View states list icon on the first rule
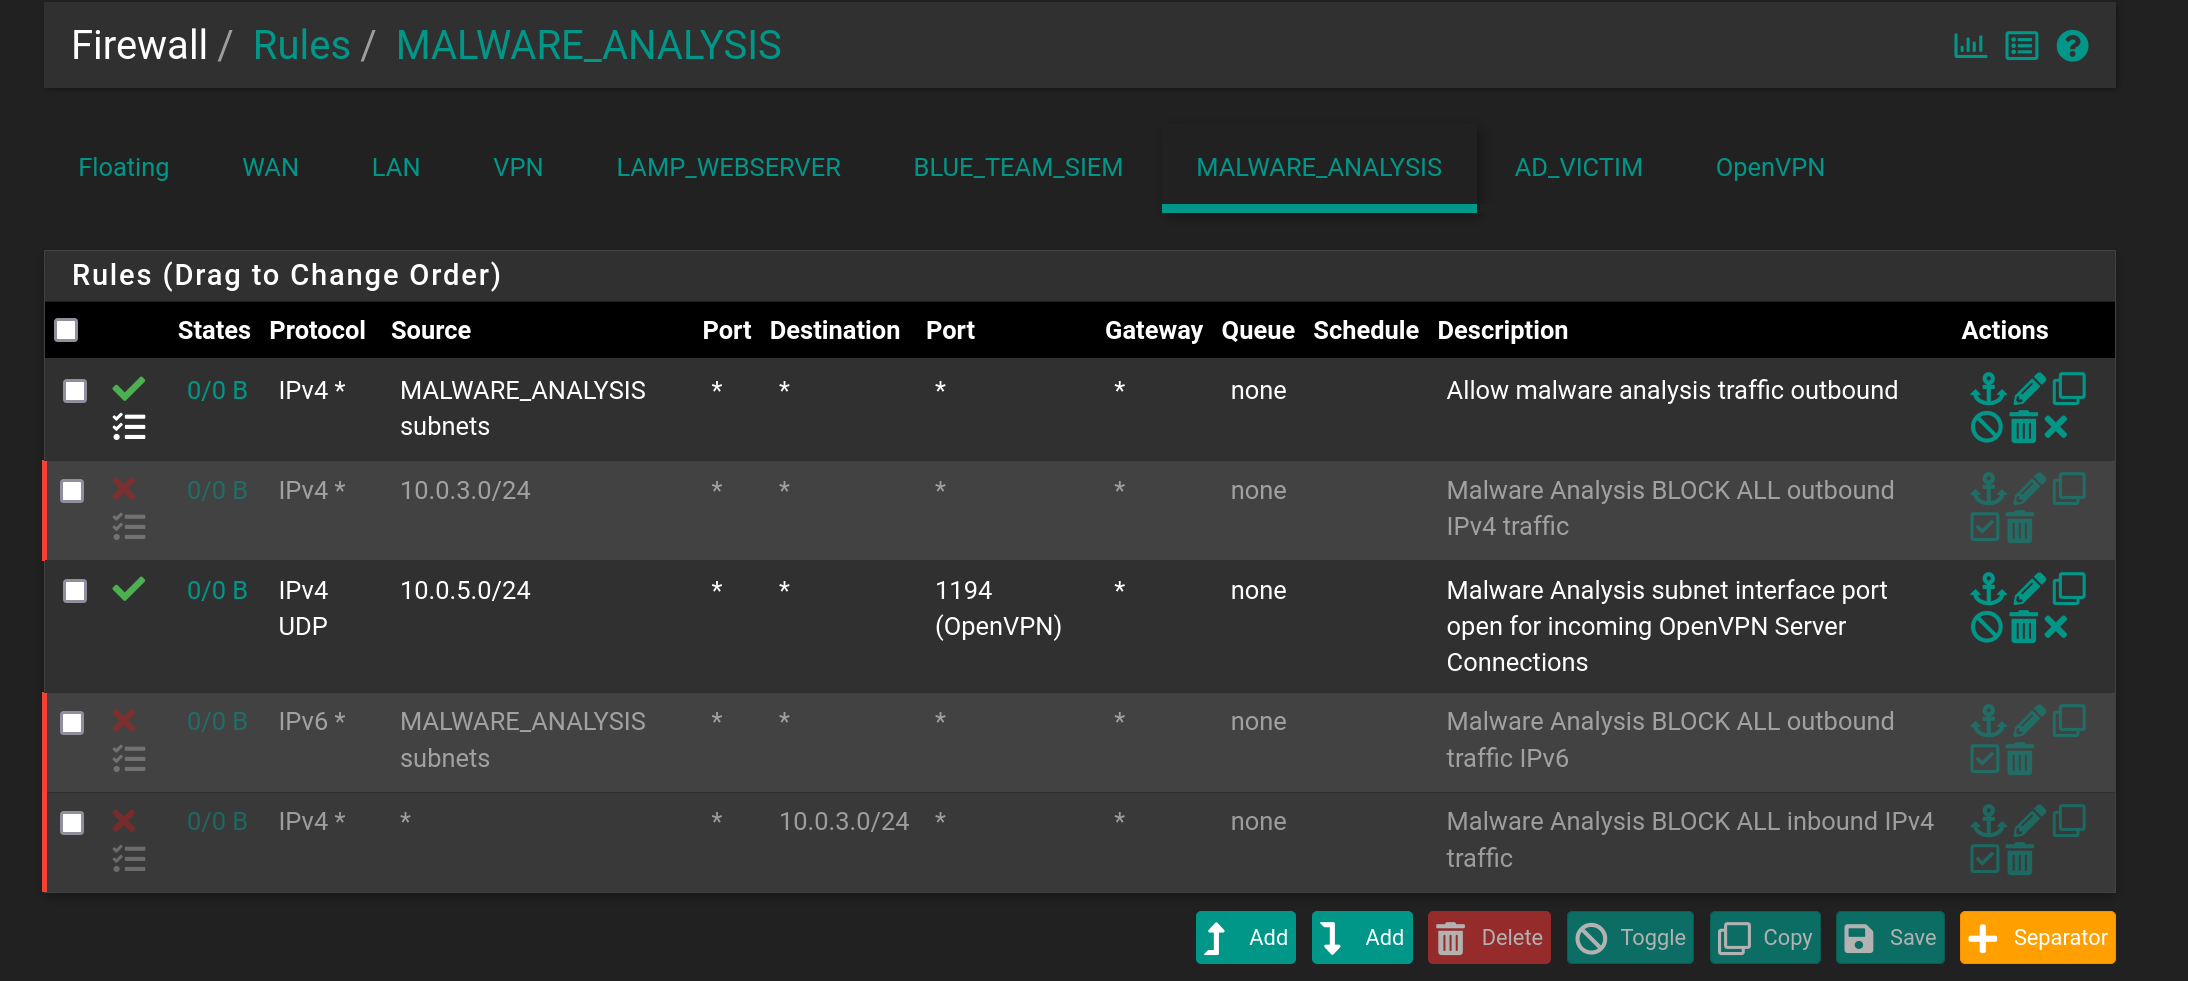This screenshot has width=2188, height=981. coord(130,427)
